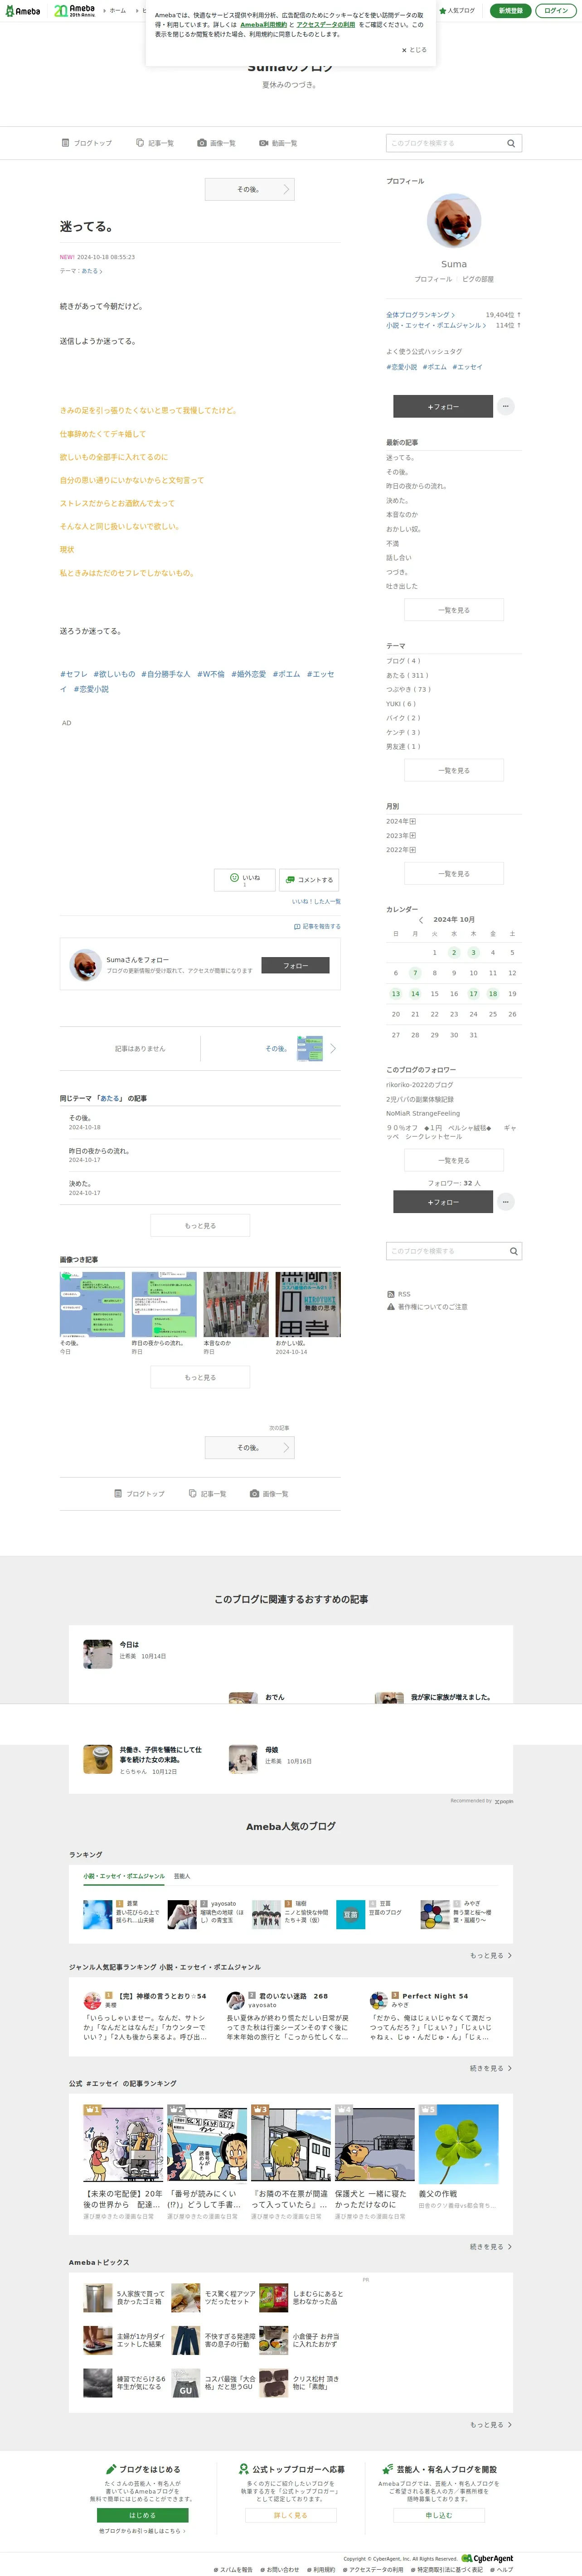The image size is (582, 2576).
Task: Open follower blog NoMiaR StrangeFeeling
Action: pos(423,1113)
